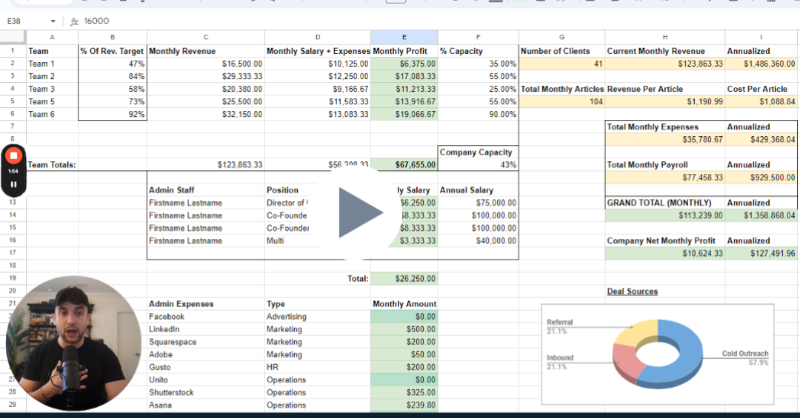
Task: Select the $26,250.00 total cell
Action: pos(404,279)
